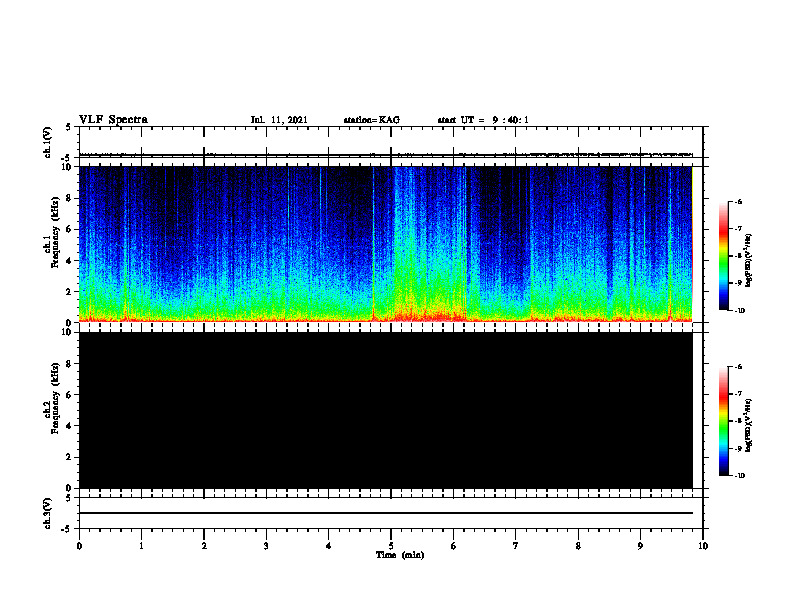Click the ch.1 voltage waveform trace
The height and width of the screenshot is (612, 792).
pyautogui.click(x=385, y=155)
